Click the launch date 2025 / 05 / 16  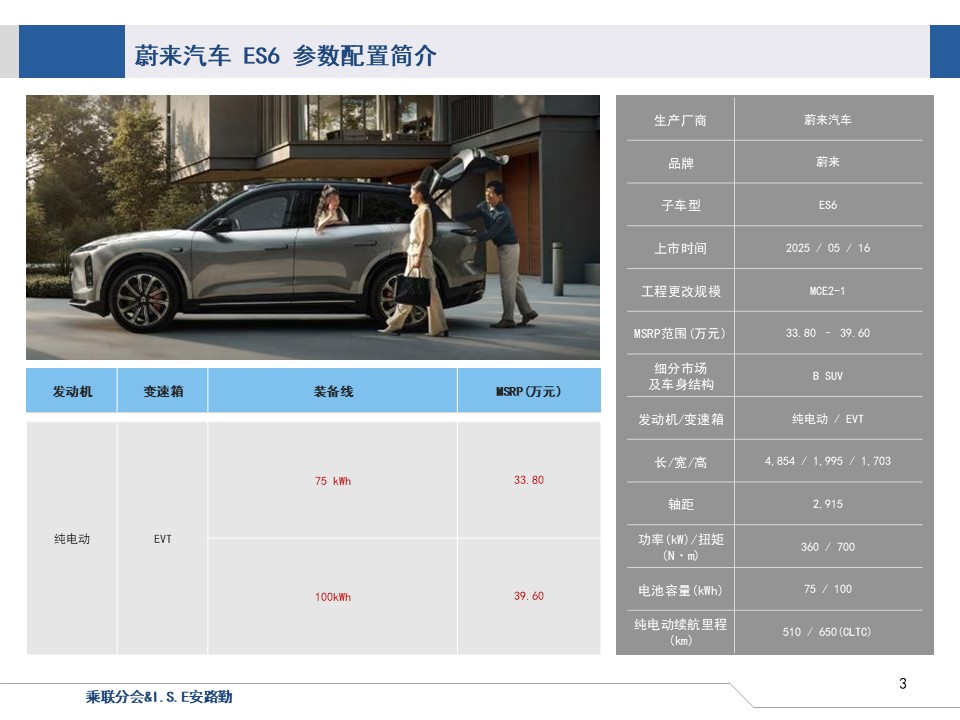(828, 248)
